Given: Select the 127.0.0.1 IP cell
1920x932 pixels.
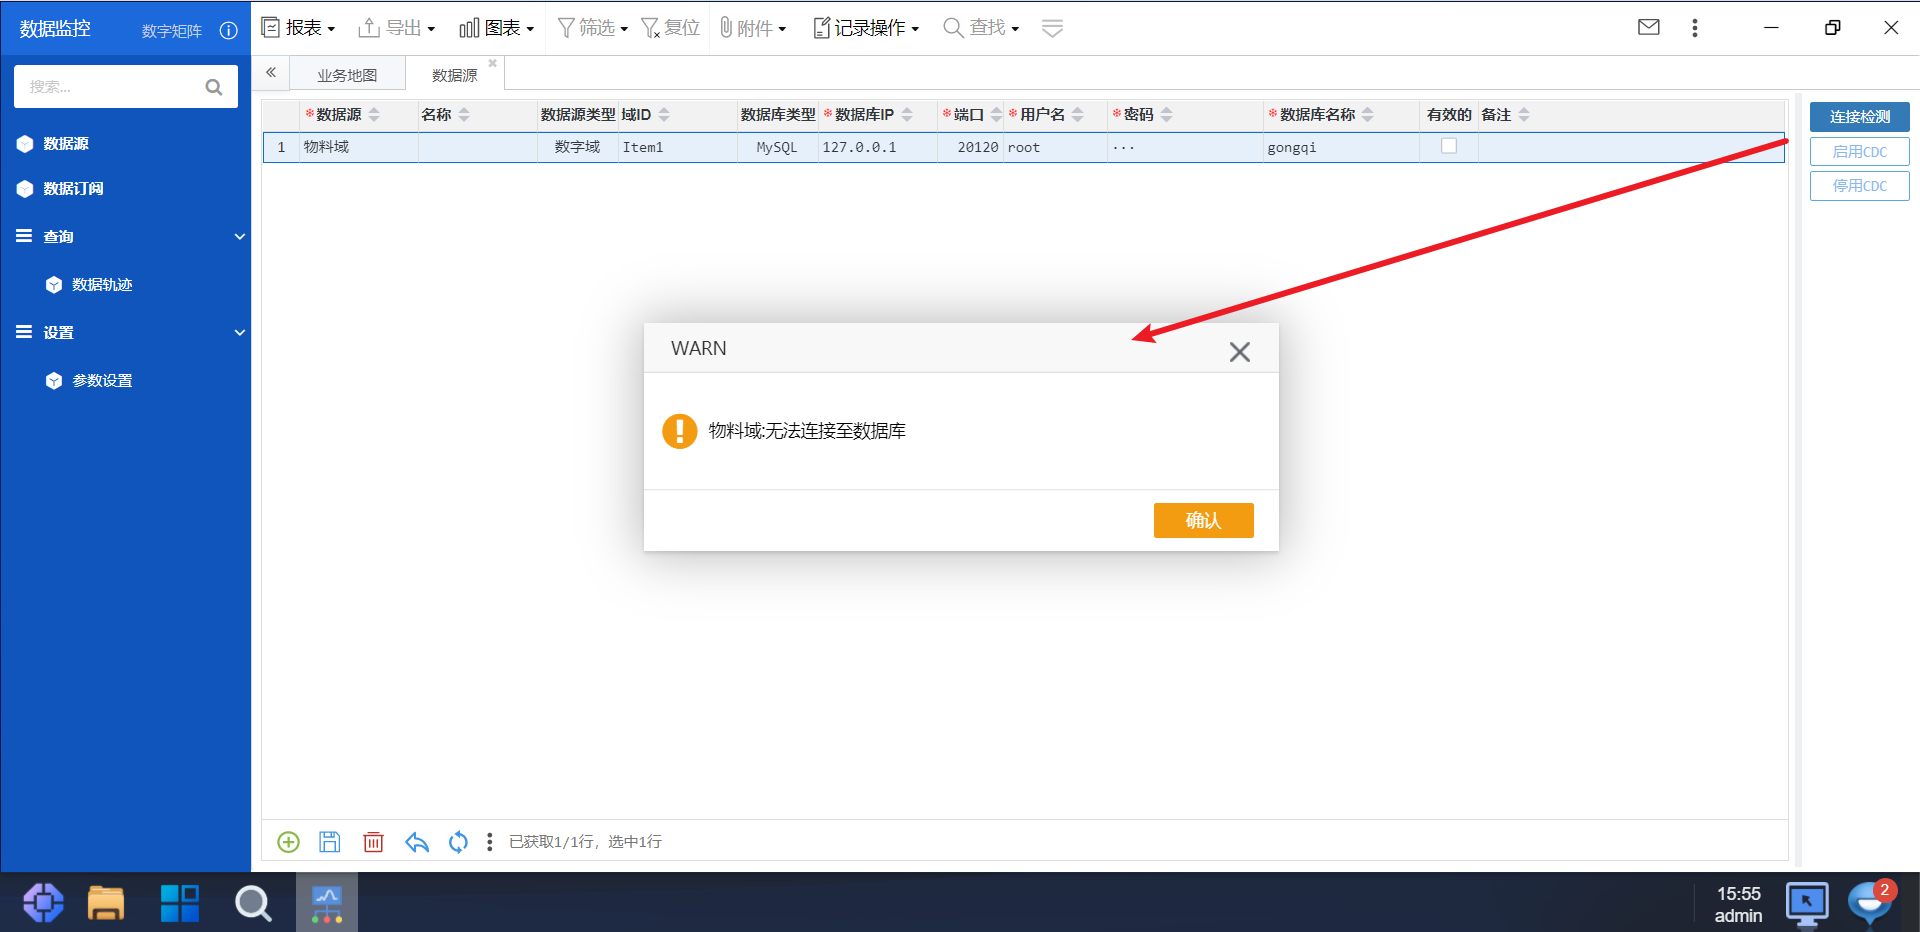Looking at the screenshot, I should [878, 147].
